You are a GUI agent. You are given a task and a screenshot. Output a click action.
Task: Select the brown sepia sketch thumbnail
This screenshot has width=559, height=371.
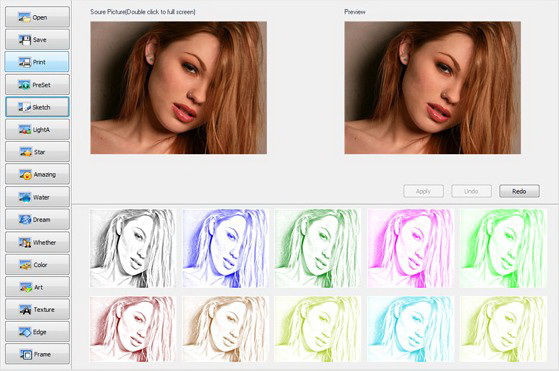(225, 329)
